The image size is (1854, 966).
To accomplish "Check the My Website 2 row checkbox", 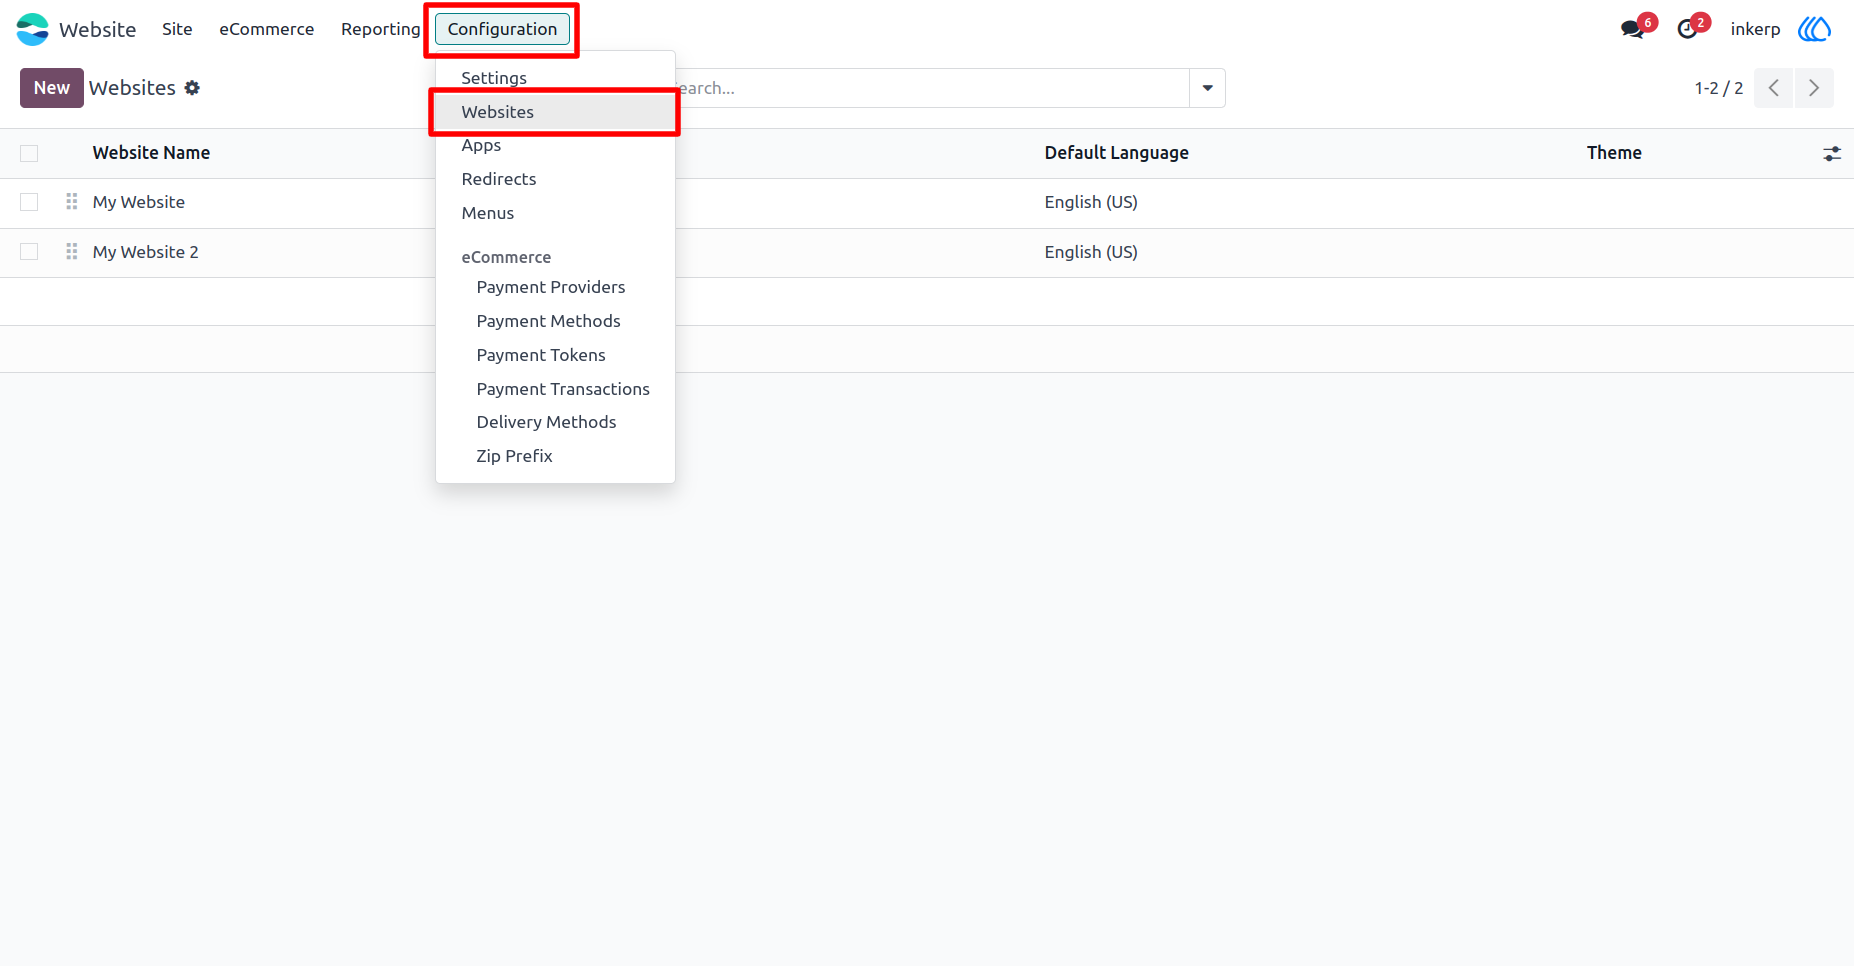I will (x=29, y=252).
